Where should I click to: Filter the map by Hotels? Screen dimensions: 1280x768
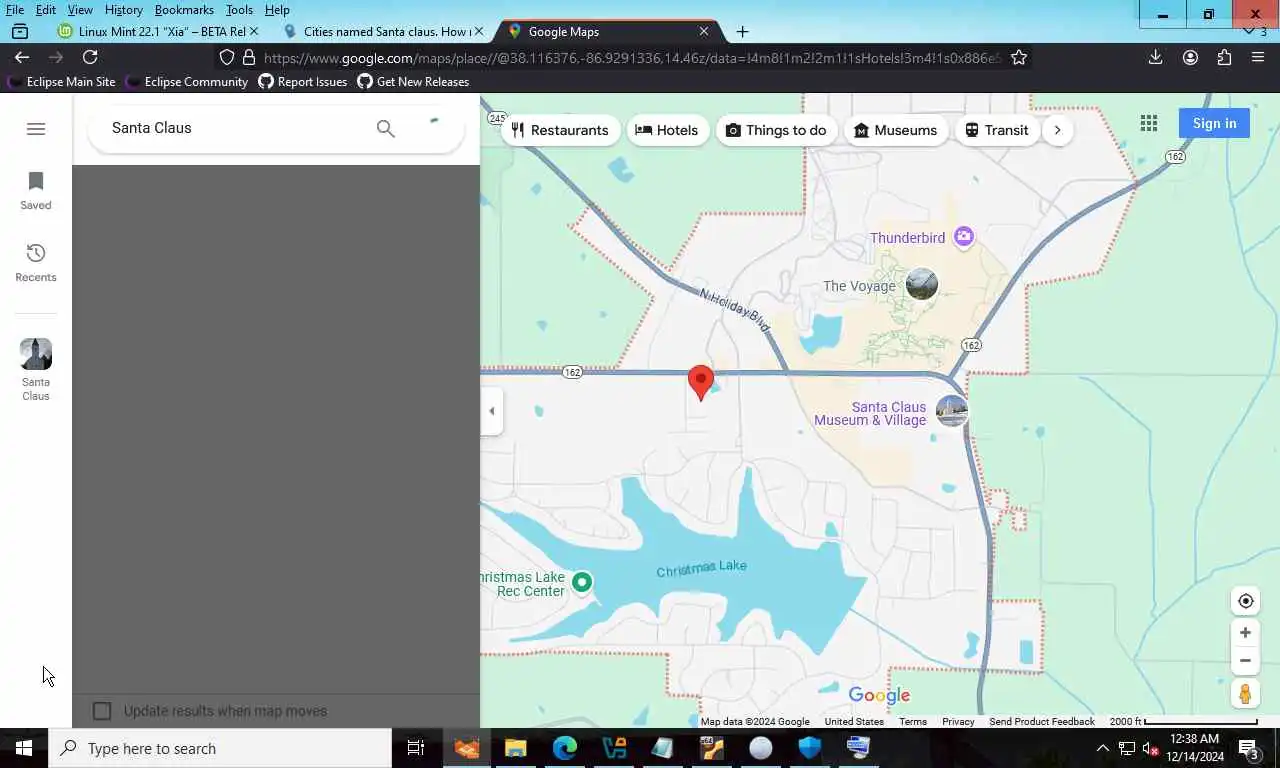pos(667,130)
